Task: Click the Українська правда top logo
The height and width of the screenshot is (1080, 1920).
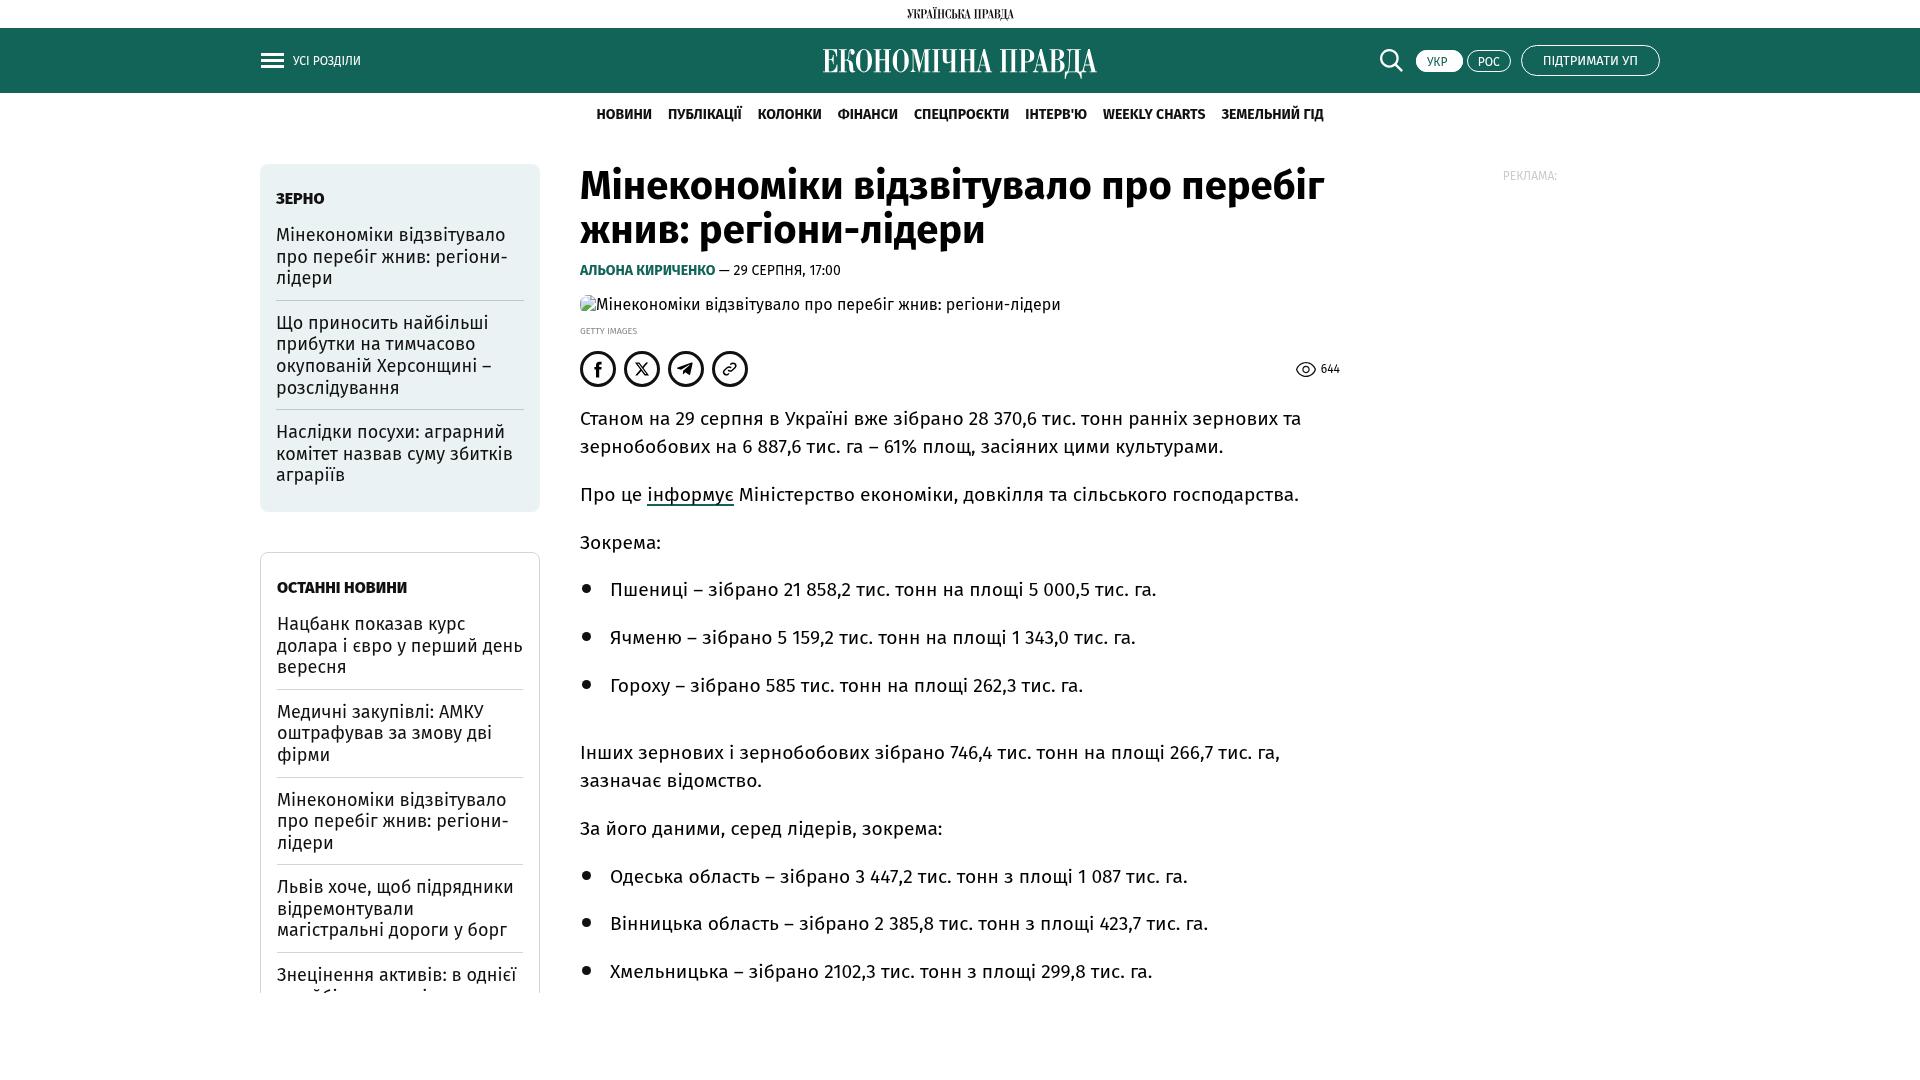Action: click(x=959, y=14)
